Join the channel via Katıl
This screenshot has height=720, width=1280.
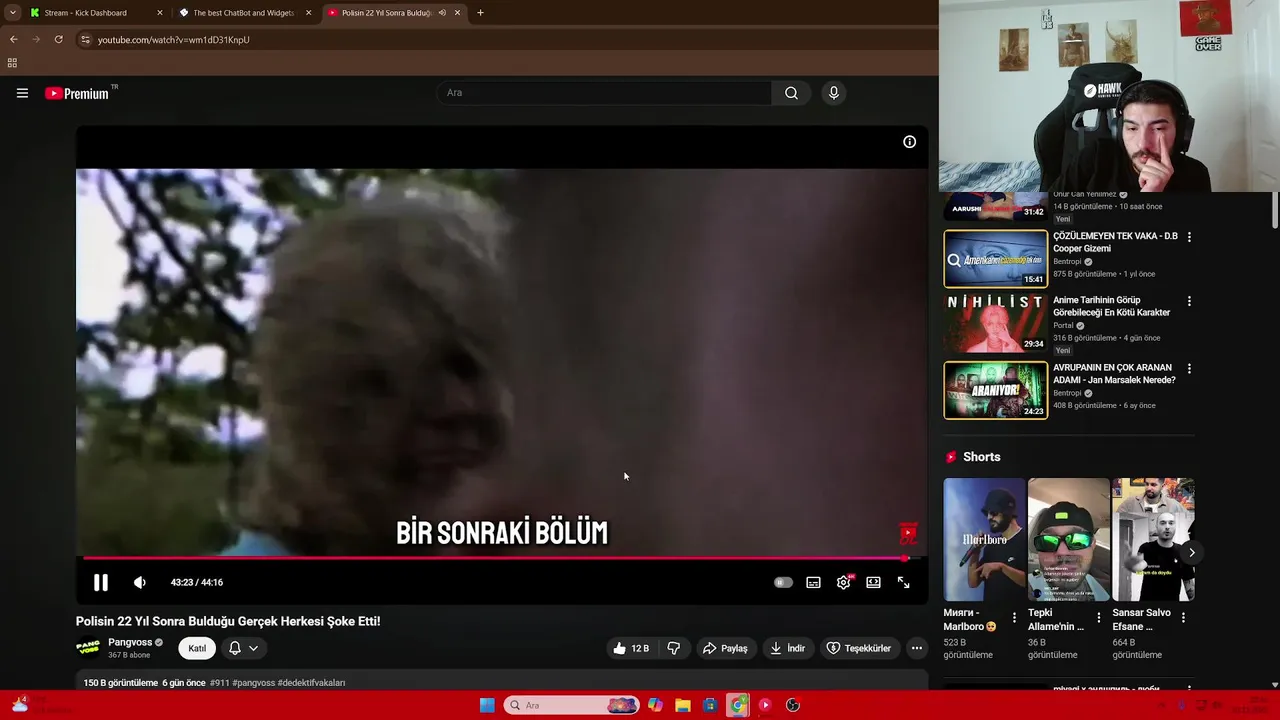click(197, 648)
